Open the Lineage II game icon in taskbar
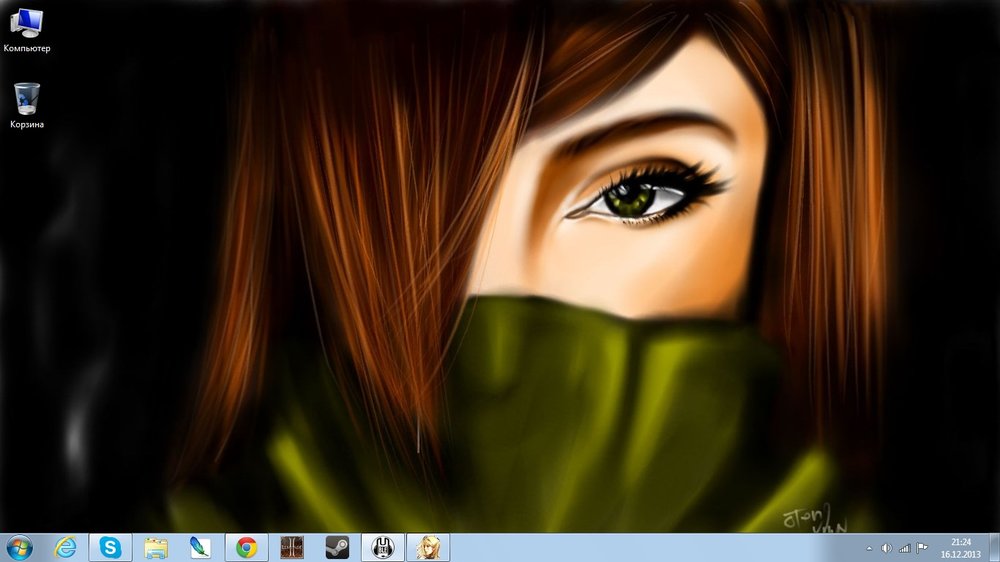The height and width of the screenshot is (562, 1000). [x=291, y=547]
